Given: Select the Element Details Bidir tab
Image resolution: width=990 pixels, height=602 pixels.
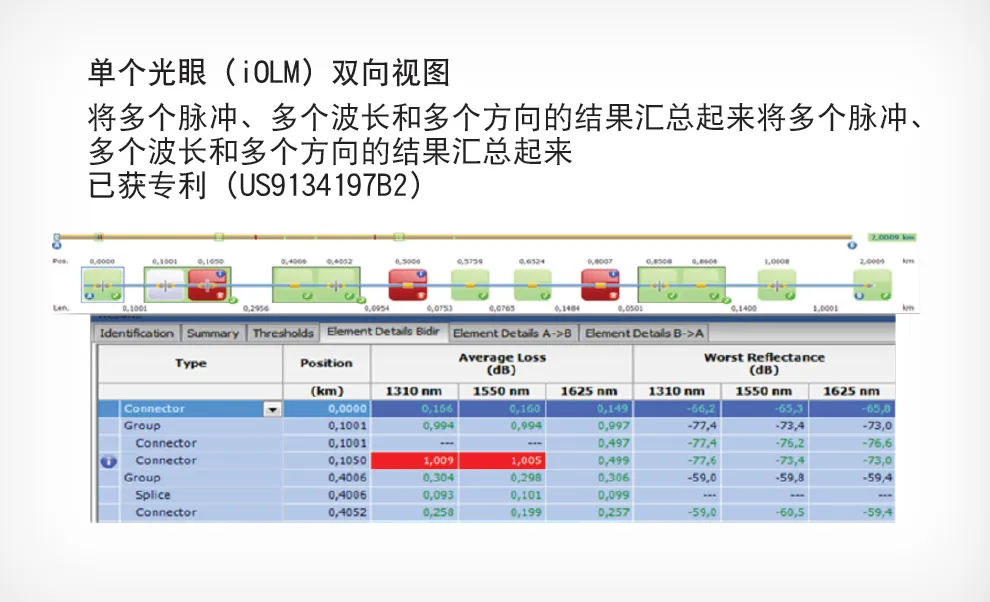Looking at the screenshot, I should pos(383,332).
